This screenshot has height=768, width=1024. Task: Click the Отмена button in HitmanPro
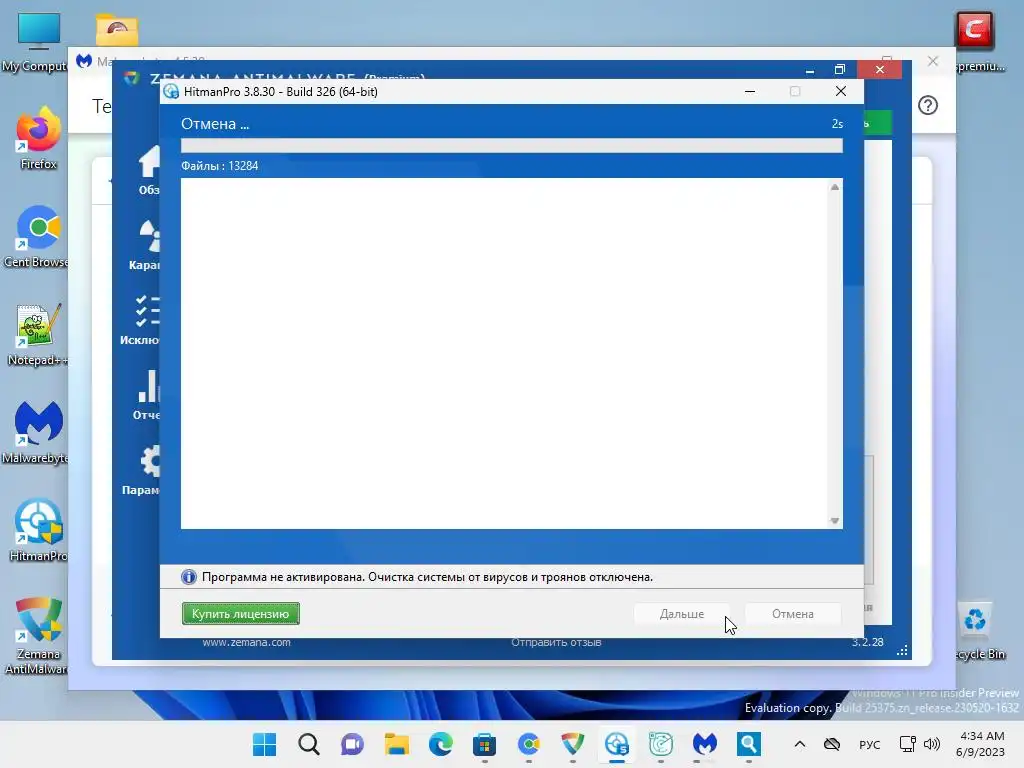792,614
